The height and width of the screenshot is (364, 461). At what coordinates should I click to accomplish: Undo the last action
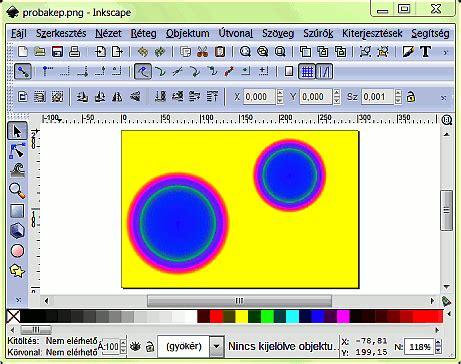(x=143, y=52)
